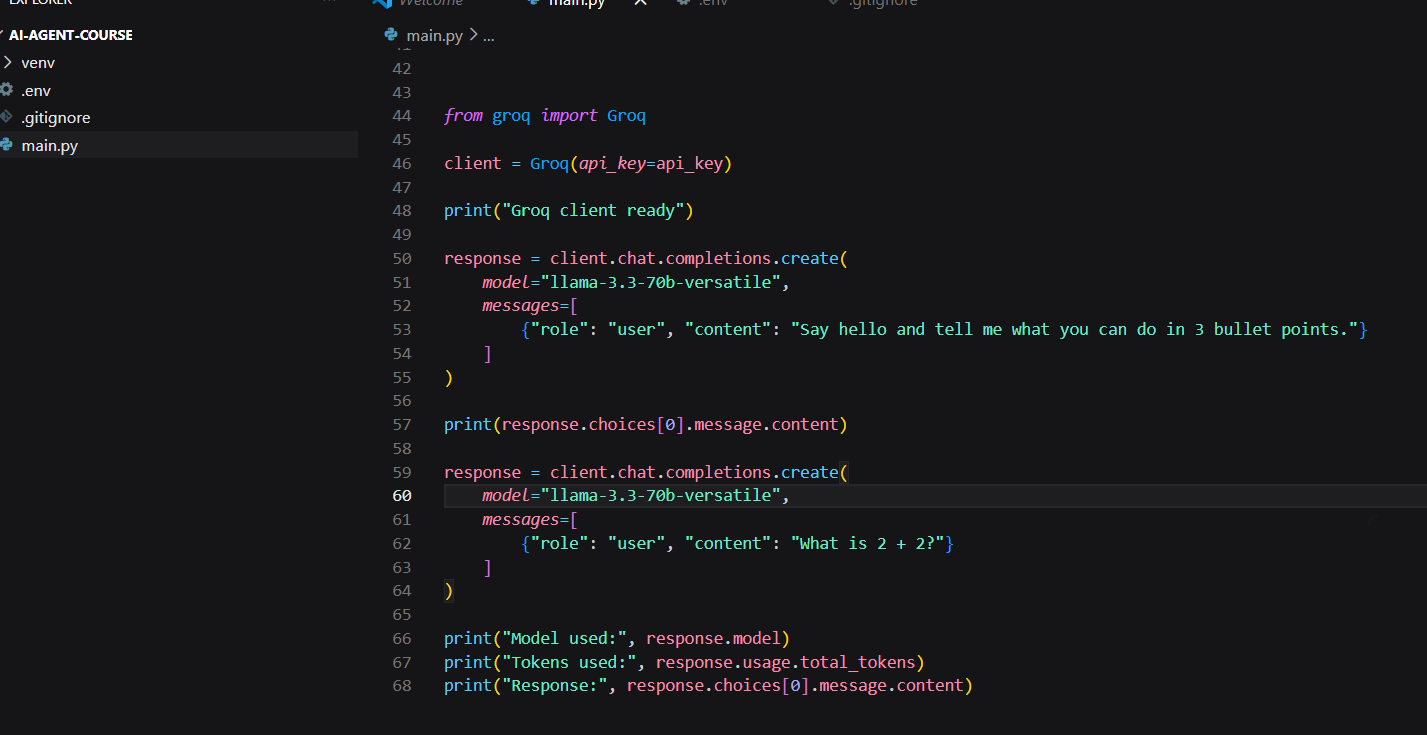Click 'messages=[' on line 61
This screenshot has height=735, width=1427.
click(530, 520)
